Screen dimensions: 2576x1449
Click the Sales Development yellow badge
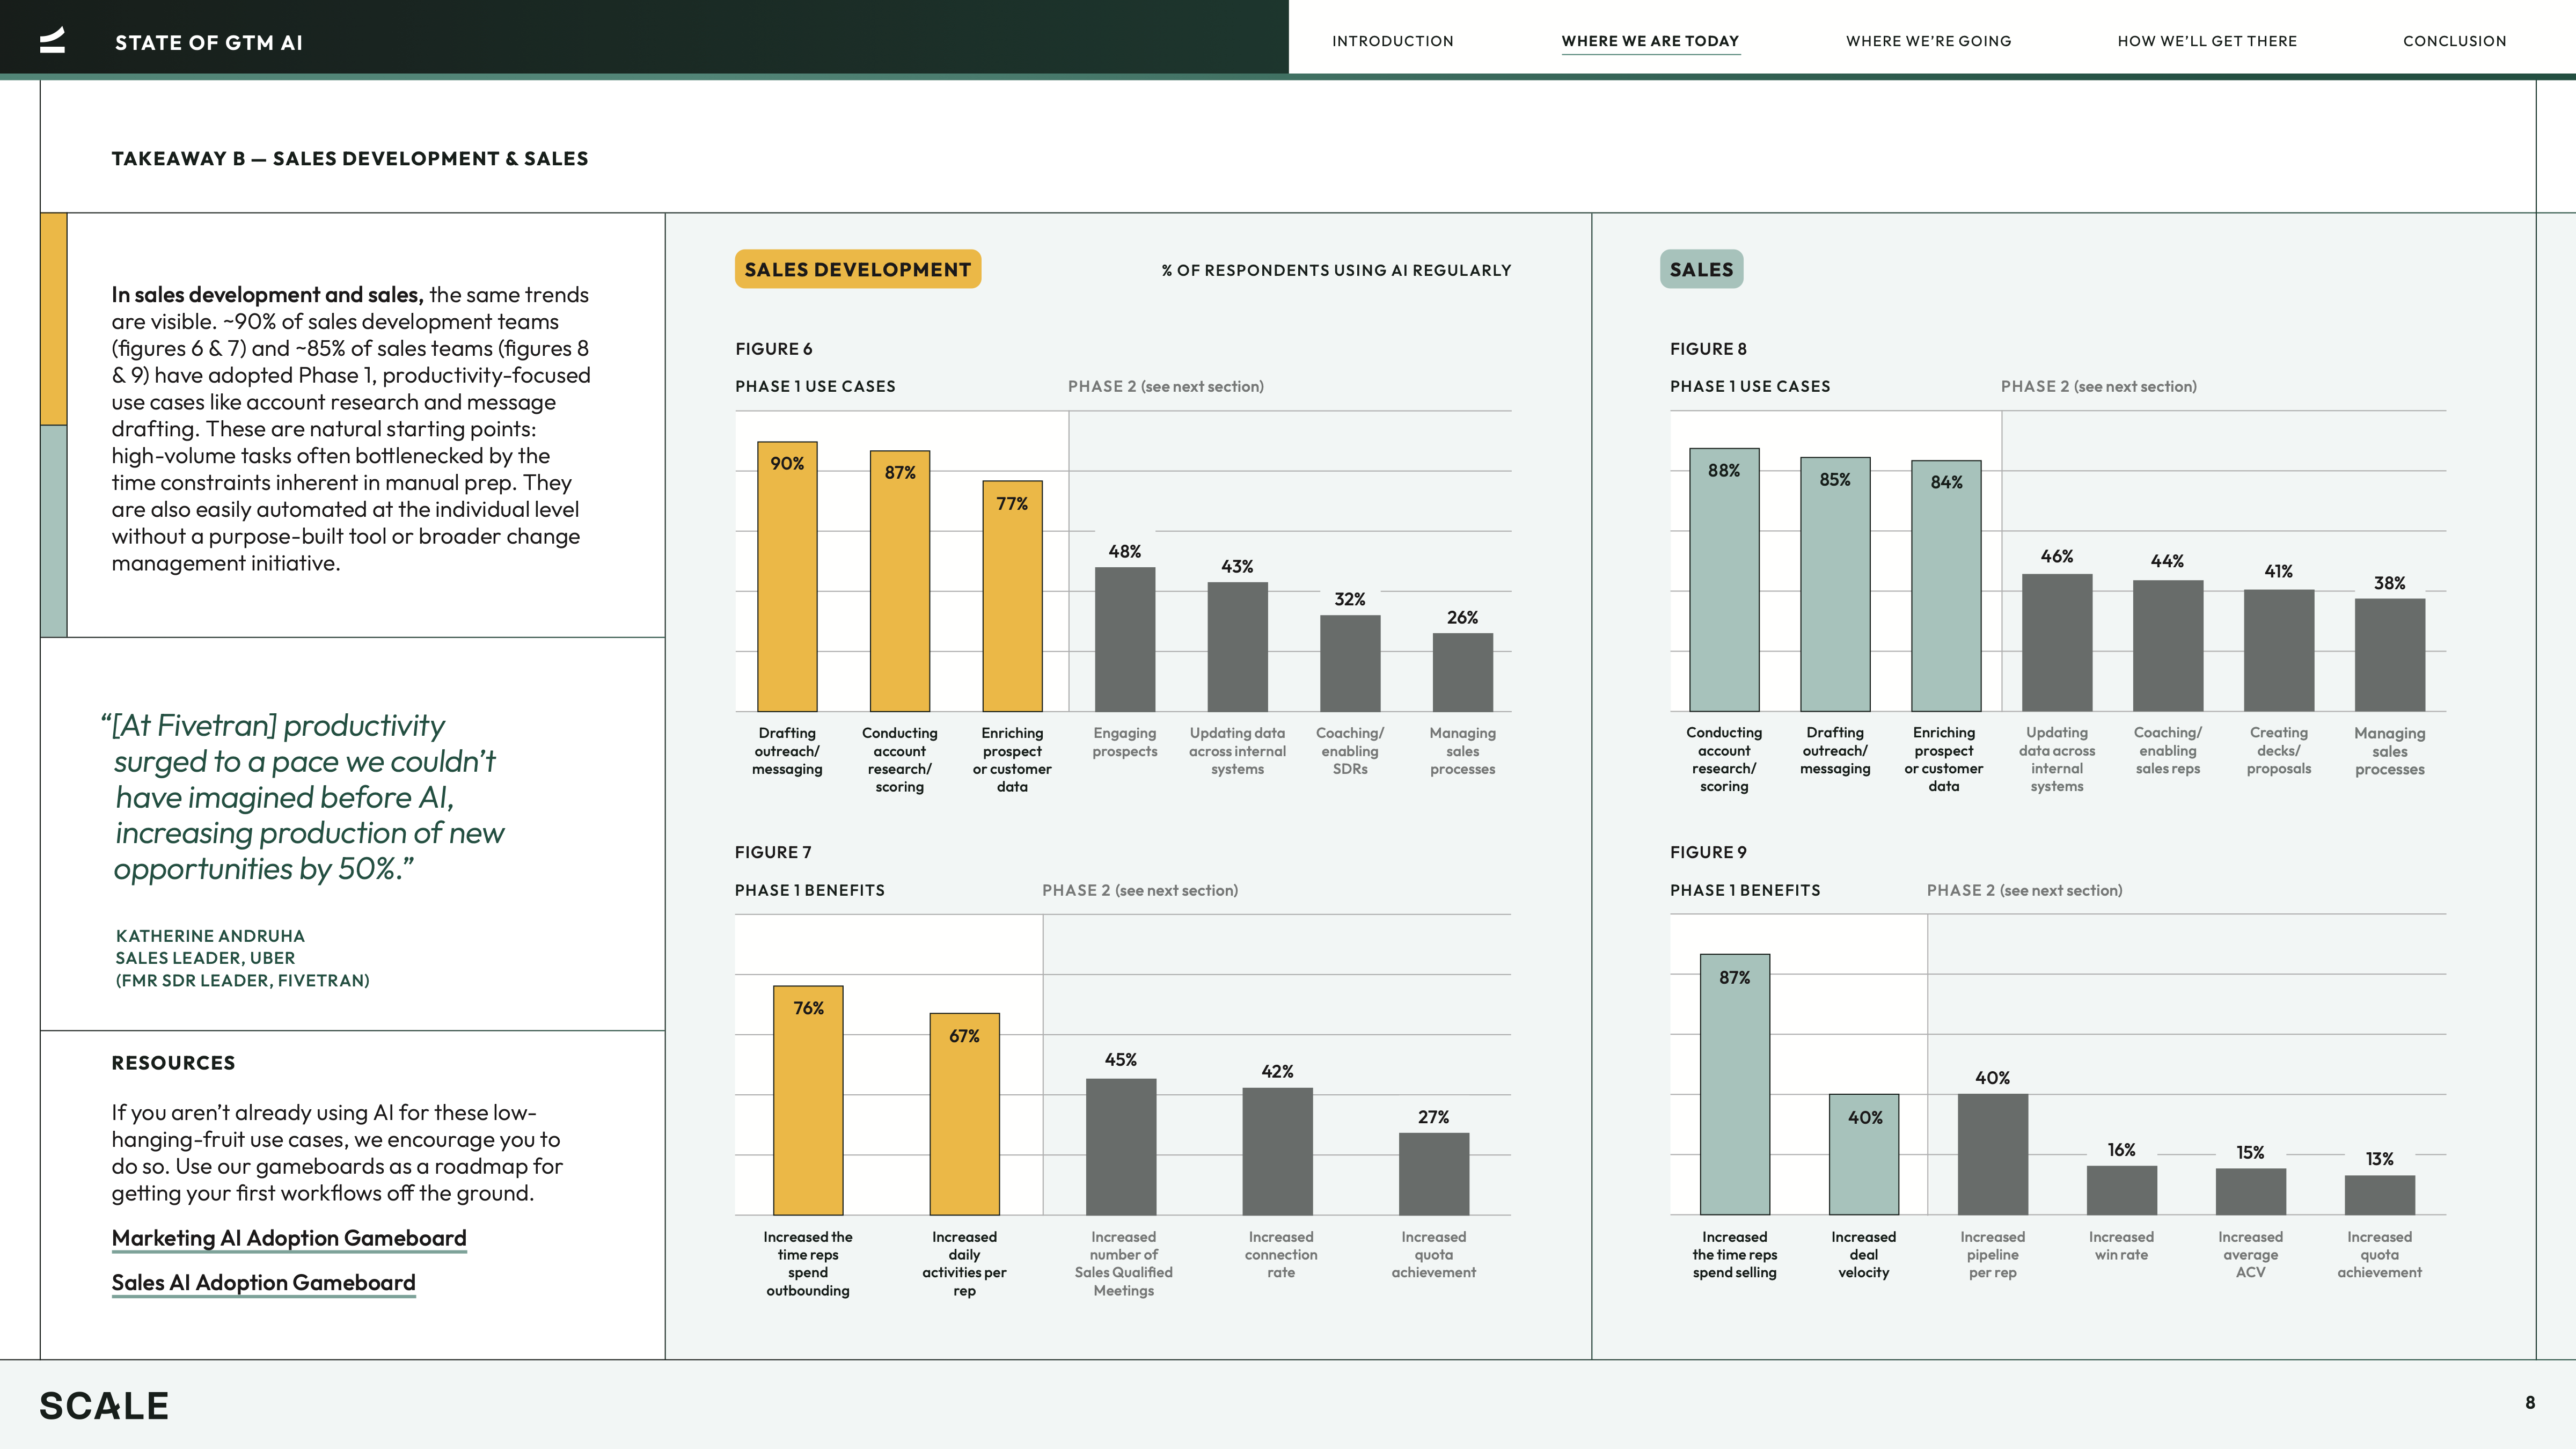tap(857, 269)
